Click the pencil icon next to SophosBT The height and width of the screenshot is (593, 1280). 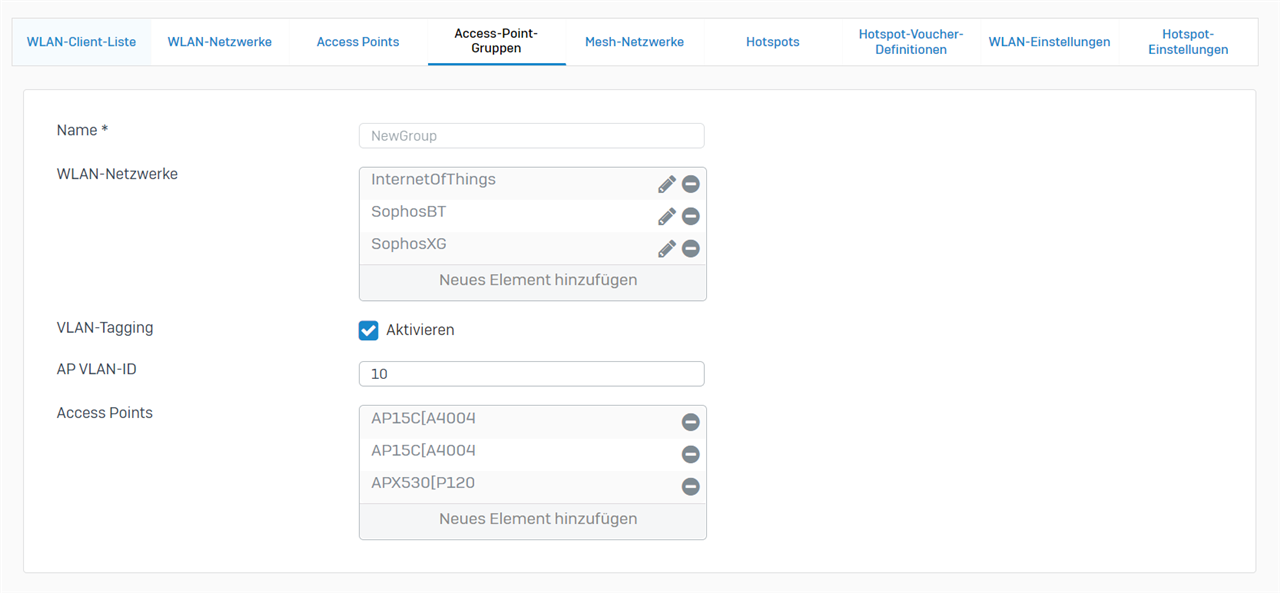point(667,216)
